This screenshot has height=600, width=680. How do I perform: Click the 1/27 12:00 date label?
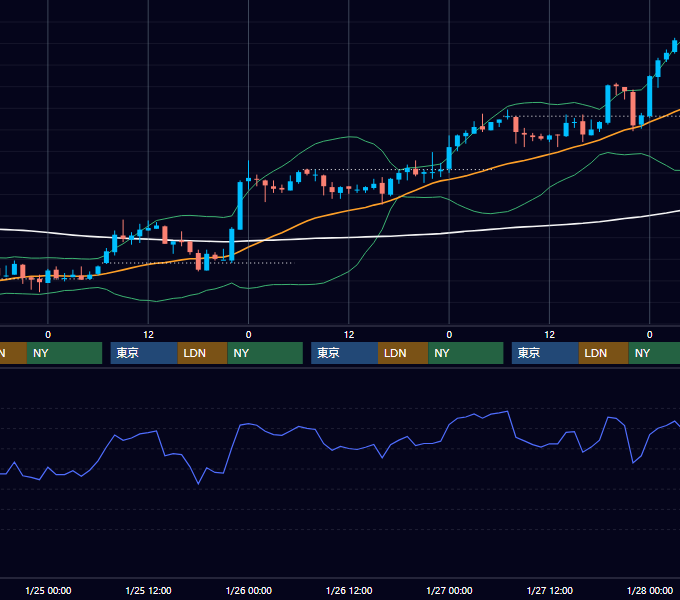[x=549, y=590]
